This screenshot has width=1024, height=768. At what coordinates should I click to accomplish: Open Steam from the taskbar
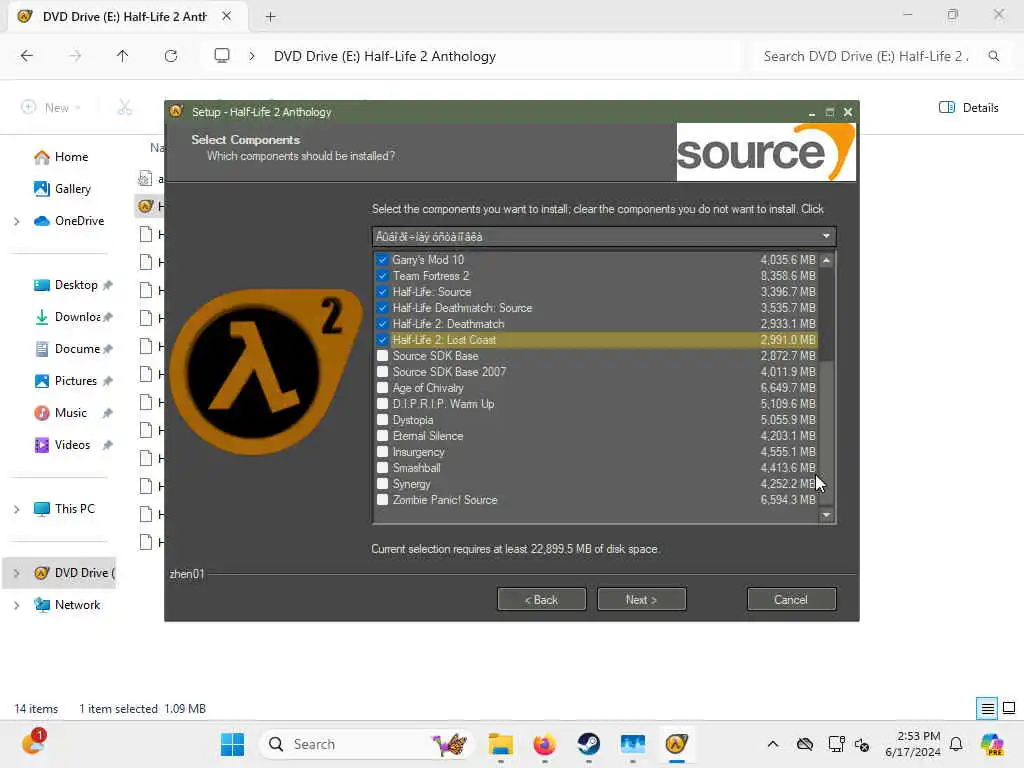588,744
